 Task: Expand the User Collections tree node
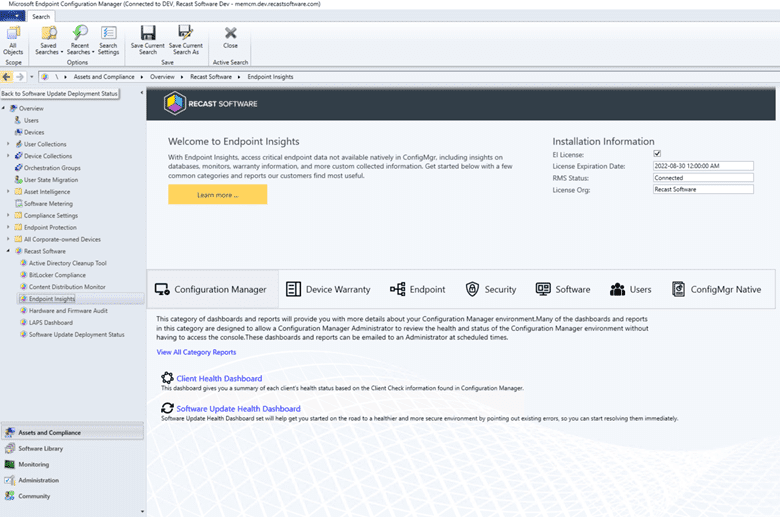tap(8, 144)
